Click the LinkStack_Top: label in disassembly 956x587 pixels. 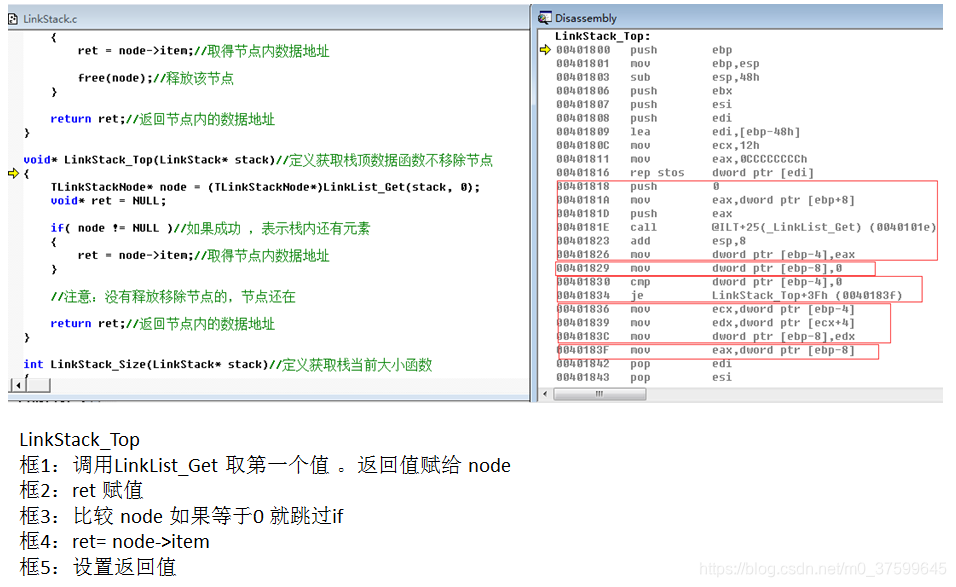[602, 36]
